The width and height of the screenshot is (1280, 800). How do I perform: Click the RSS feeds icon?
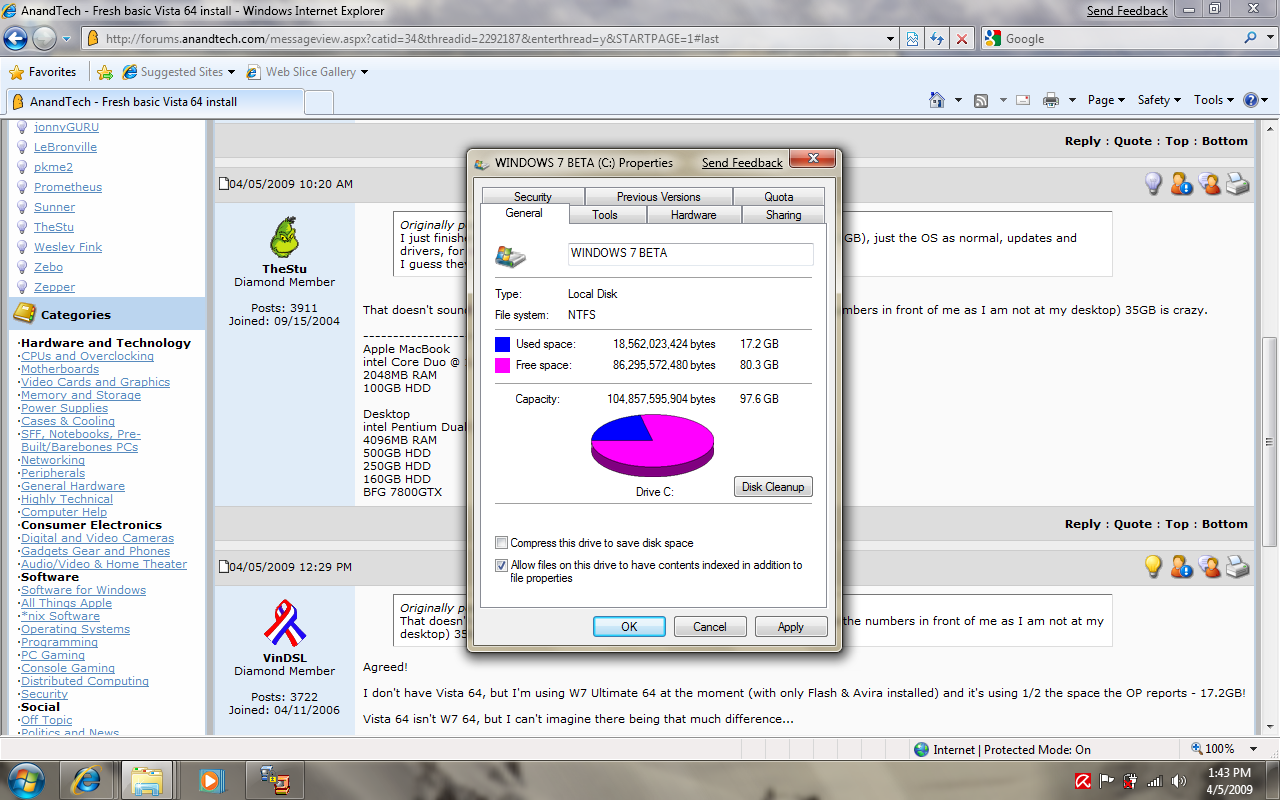coord(981,100)
